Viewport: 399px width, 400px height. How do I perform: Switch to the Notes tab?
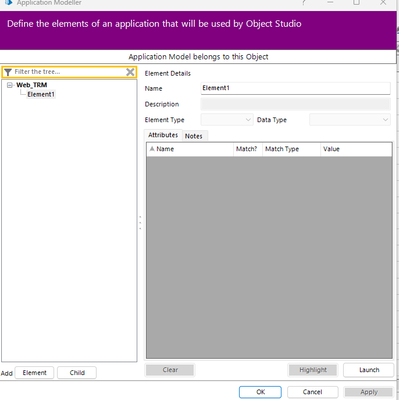click(194, 136)
